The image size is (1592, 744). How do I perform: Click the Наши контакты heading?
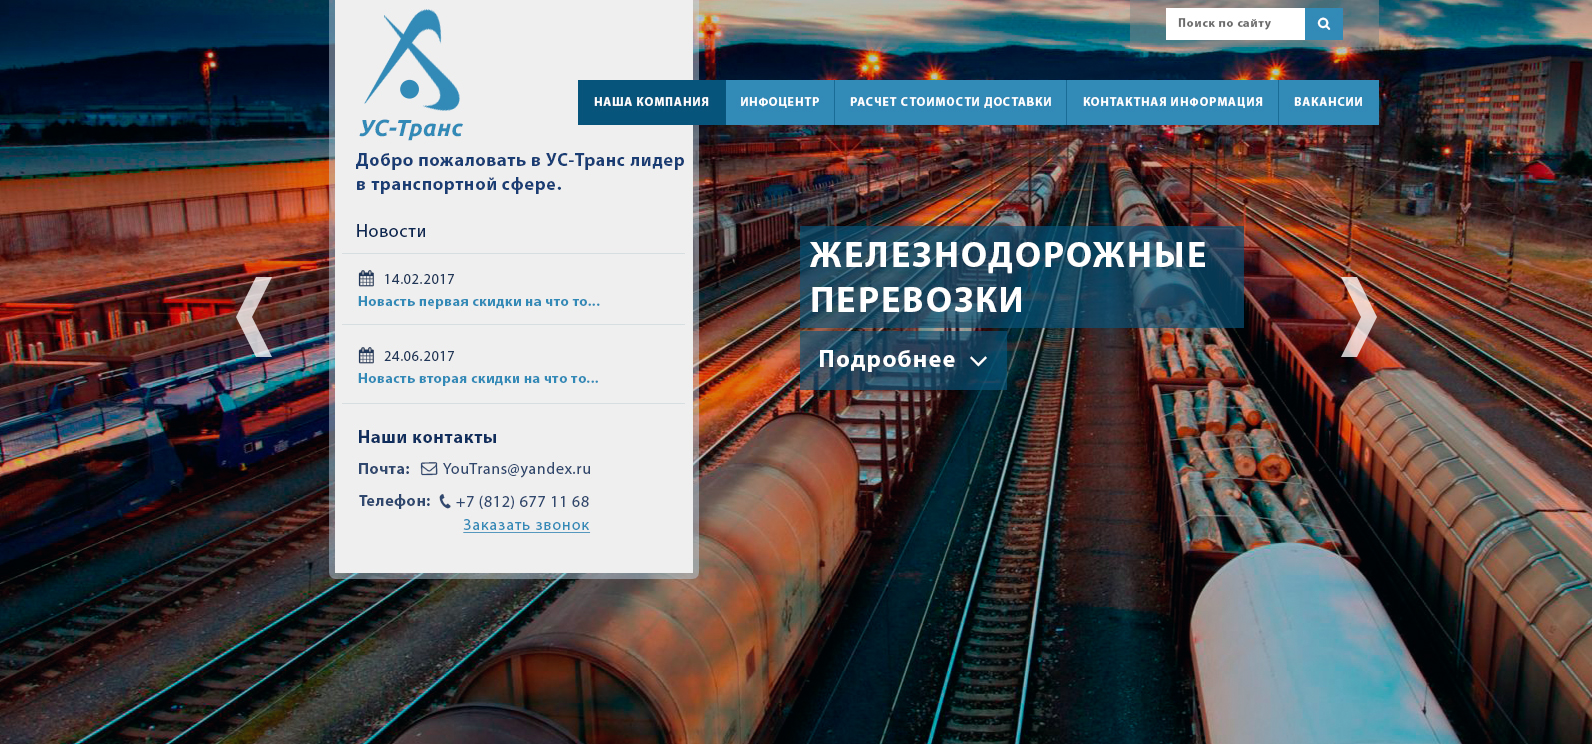pyautogui.click(x=427, y=437)
